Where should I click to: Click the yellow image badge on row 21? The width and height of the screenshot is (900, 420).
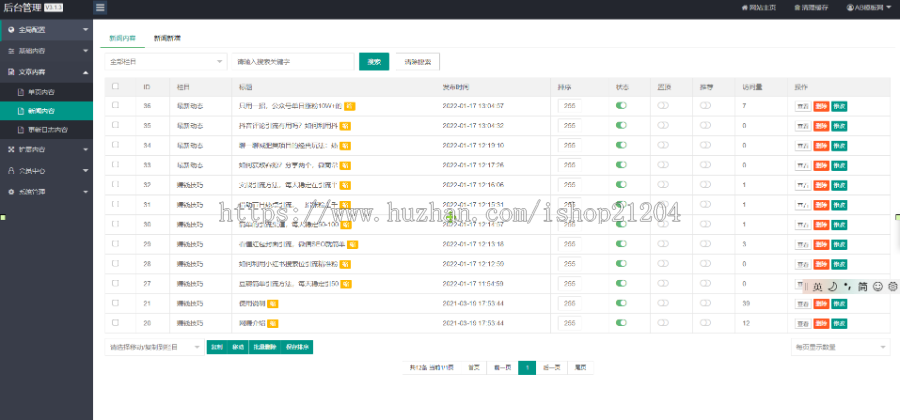point(273,304)
